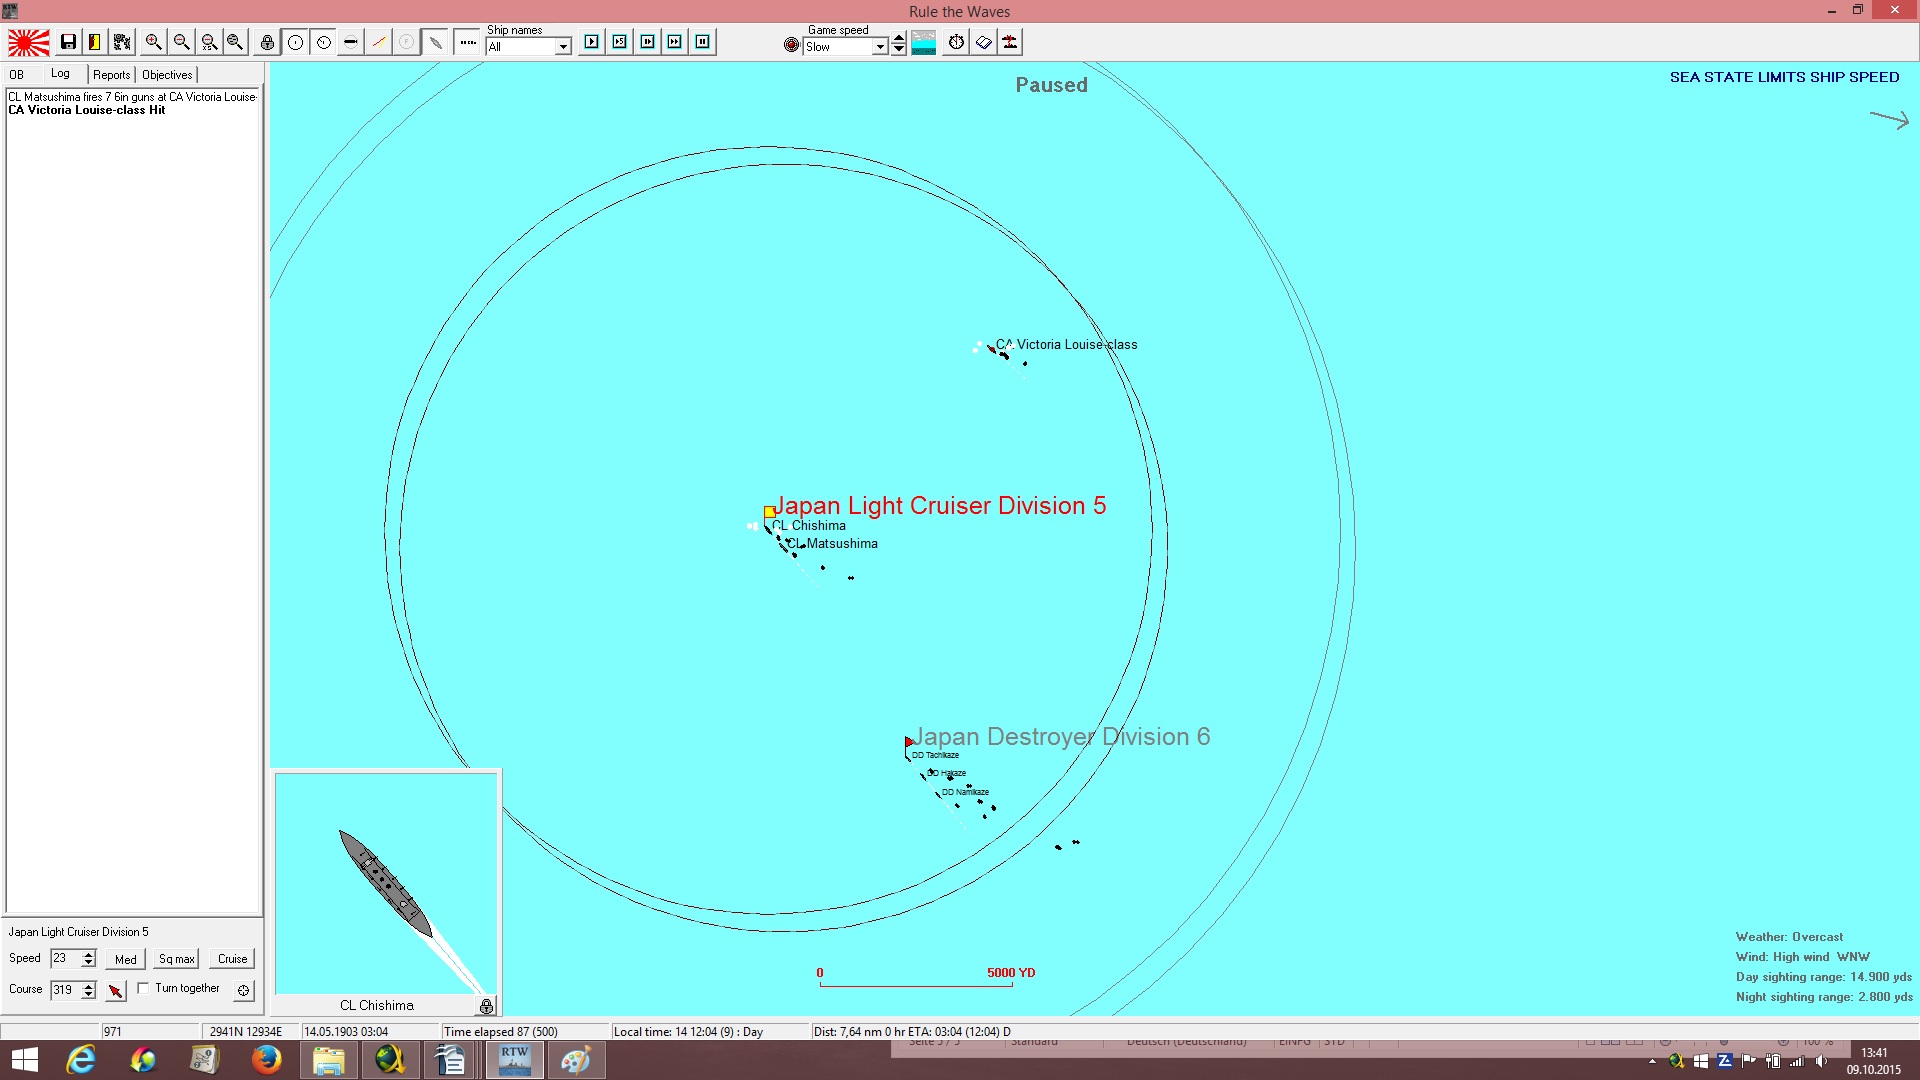This screenshot has height=1080, width=1920.
Task: Open Internet Explorer from the taskbar
Action: (80, 1060)
